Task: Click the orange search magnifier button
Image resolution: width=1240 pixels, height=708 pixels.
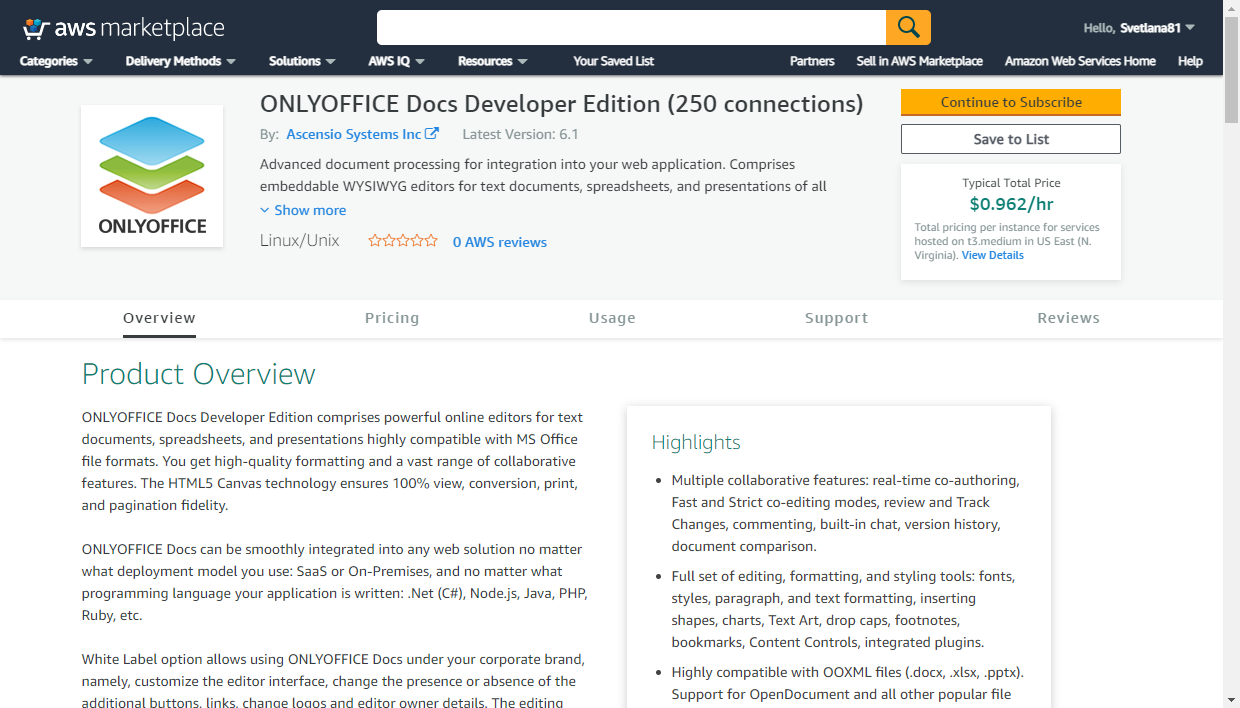Action: click(x=908, y=27)
